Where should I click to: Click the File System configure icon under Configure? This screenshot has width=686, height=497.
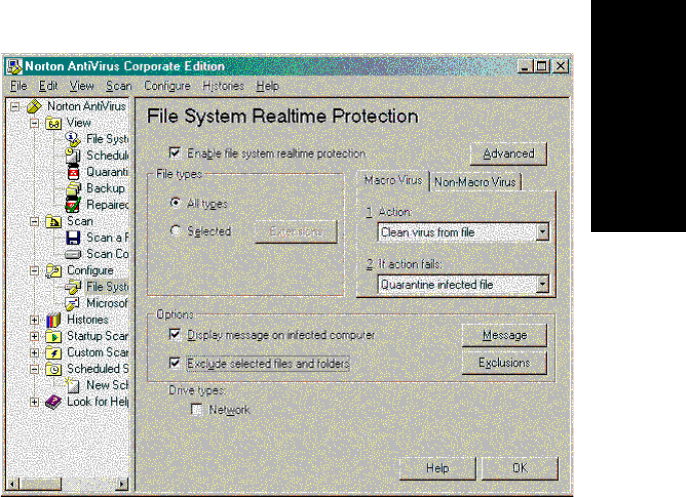(x=73, y=287)
